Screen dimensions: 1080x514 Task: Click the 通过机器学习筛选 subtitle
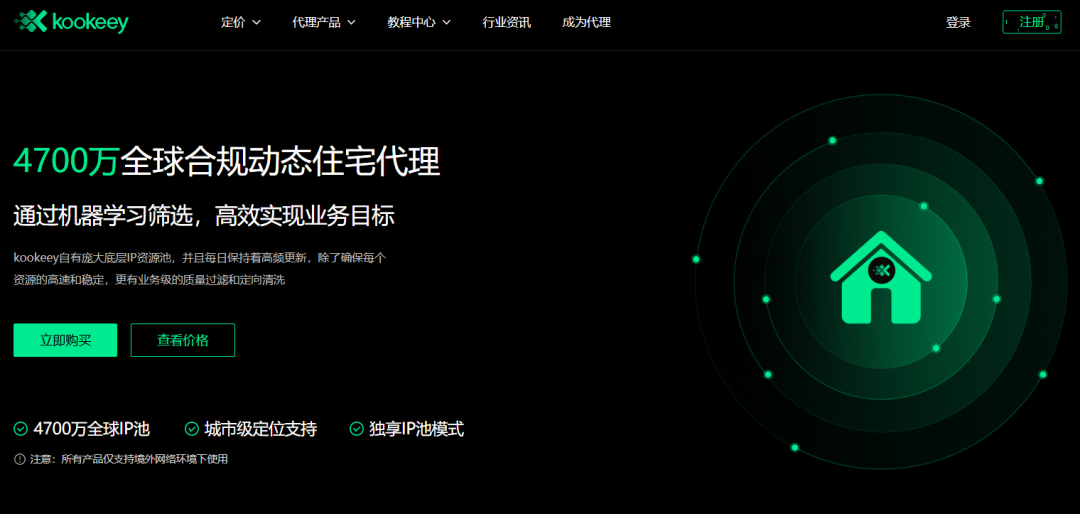204,216
